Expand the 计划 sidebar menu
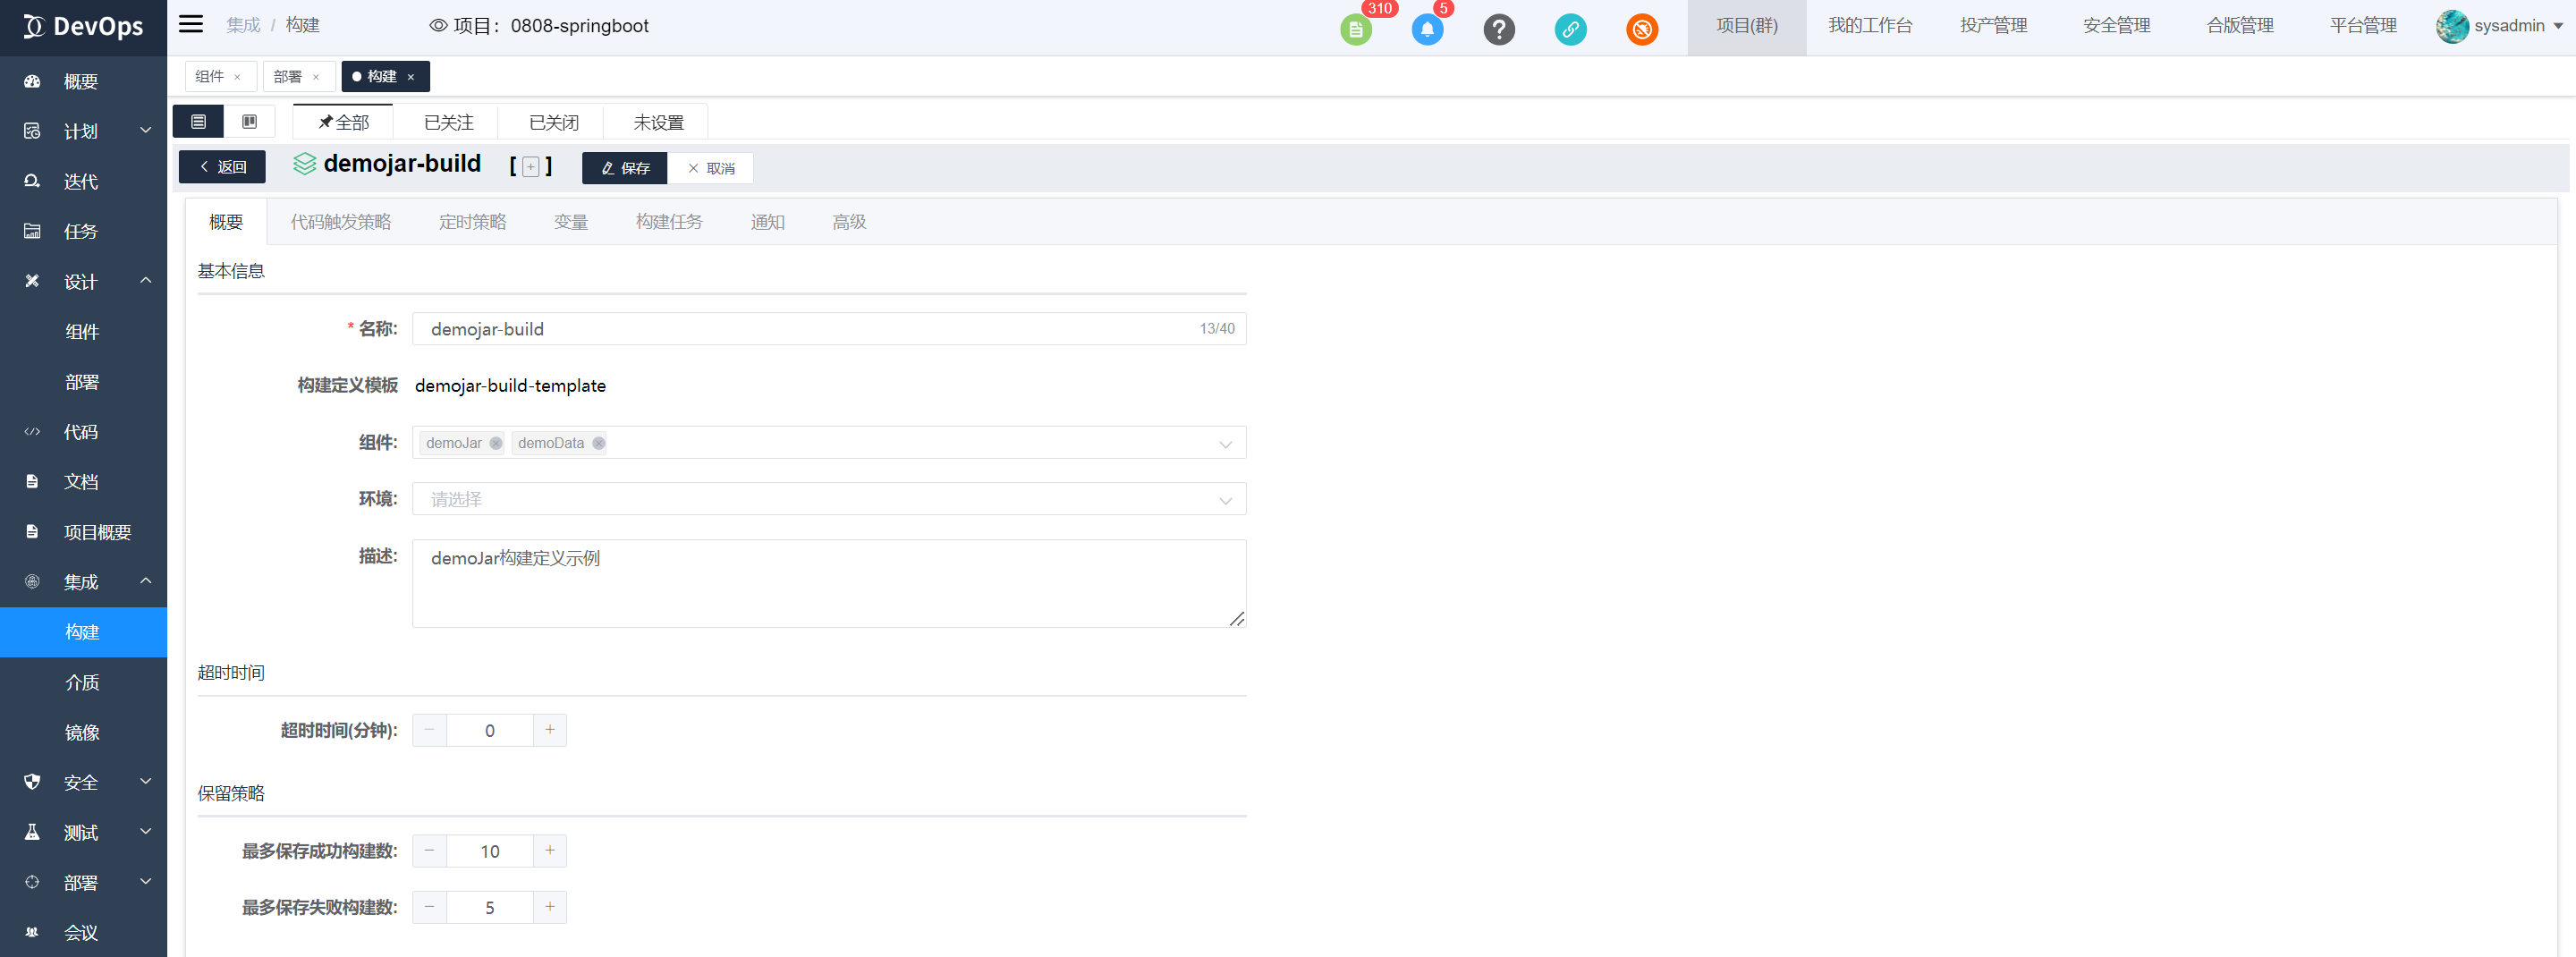 84,131
